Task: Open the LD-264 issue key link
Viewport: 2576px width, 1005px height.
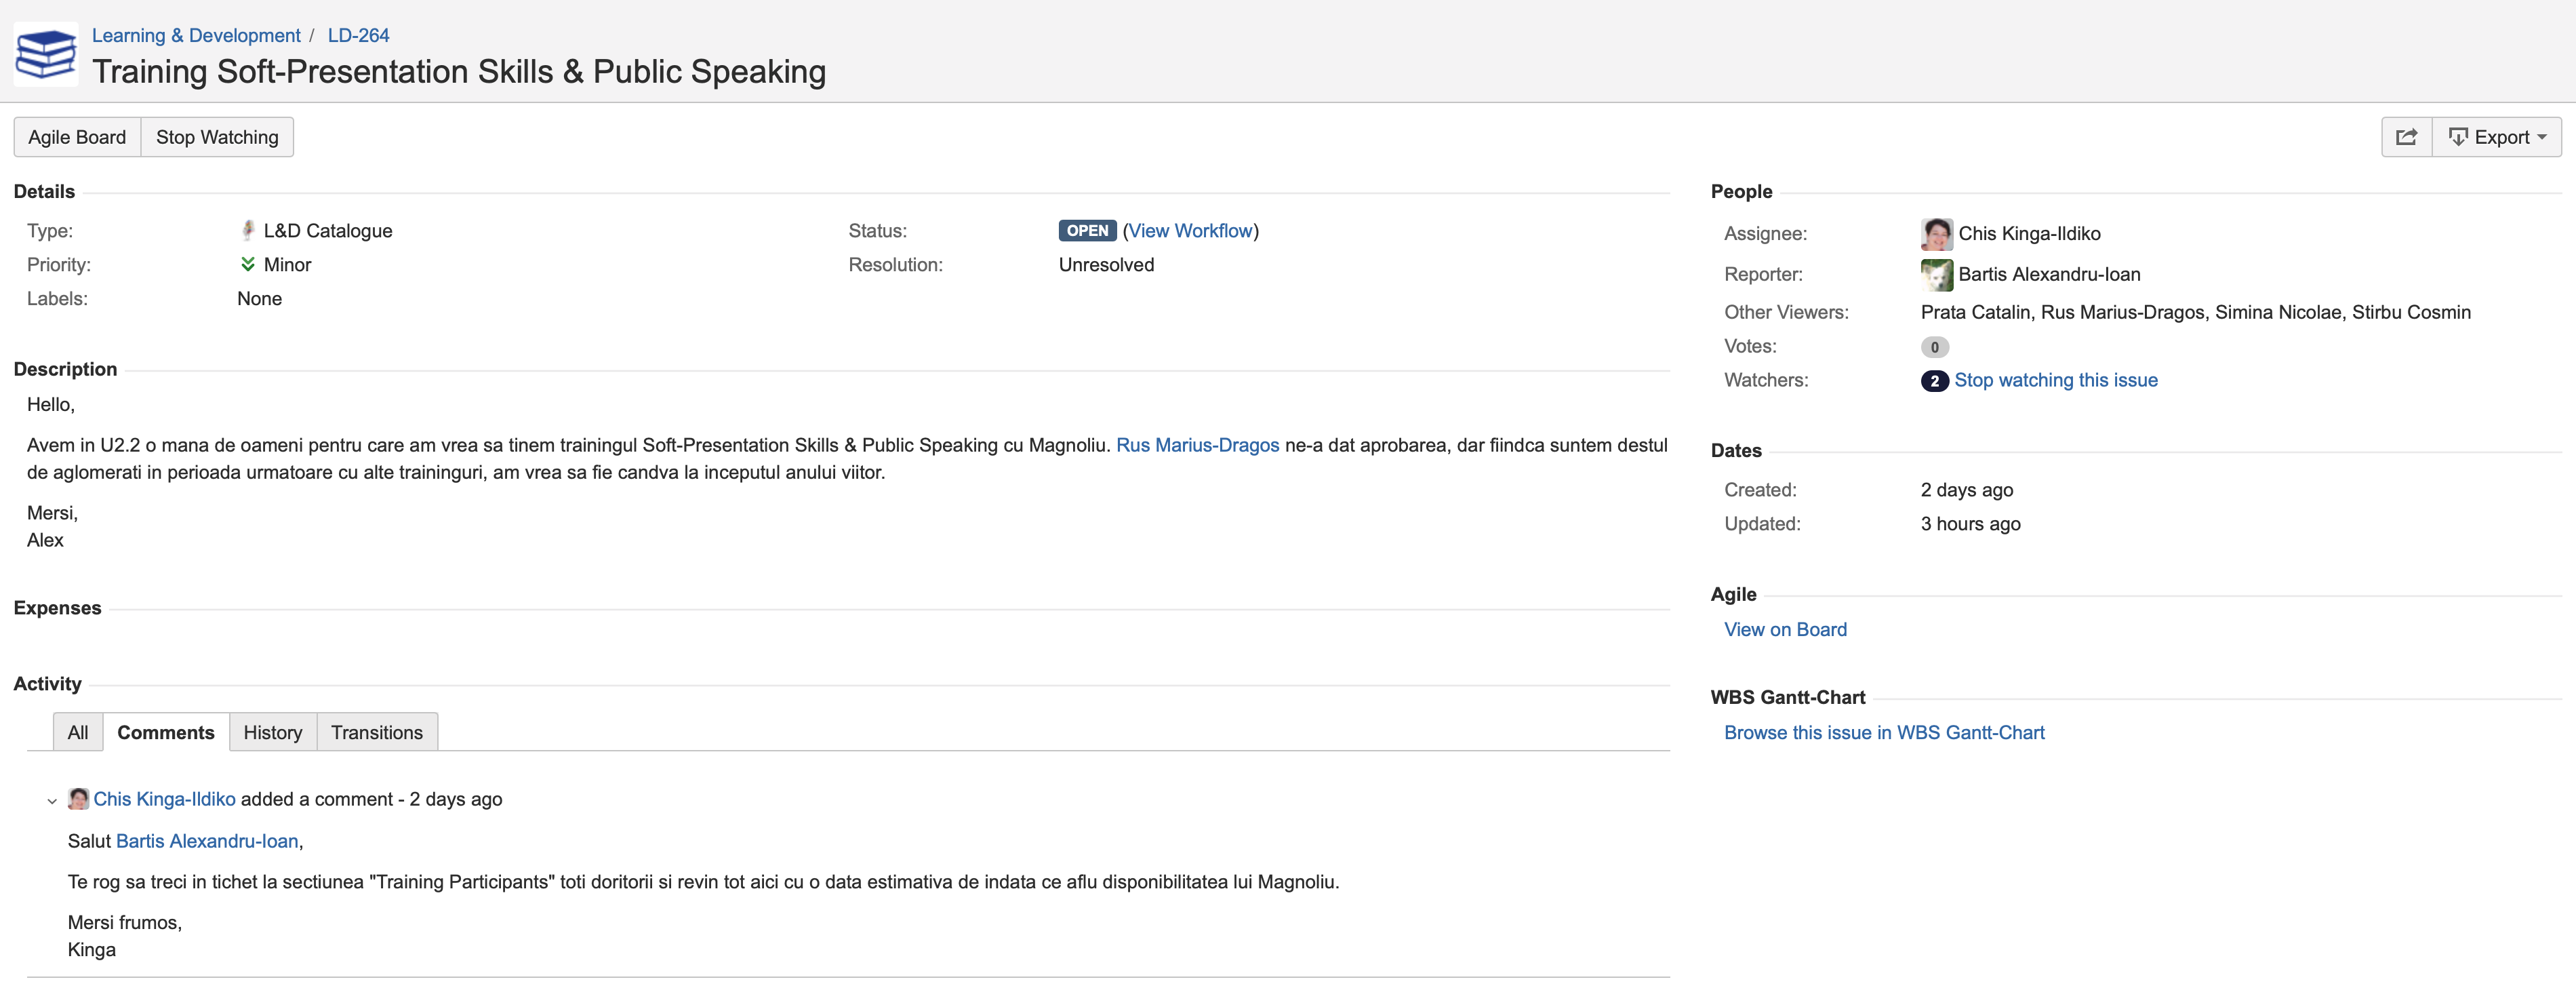Action: click(x=358, y=35)
